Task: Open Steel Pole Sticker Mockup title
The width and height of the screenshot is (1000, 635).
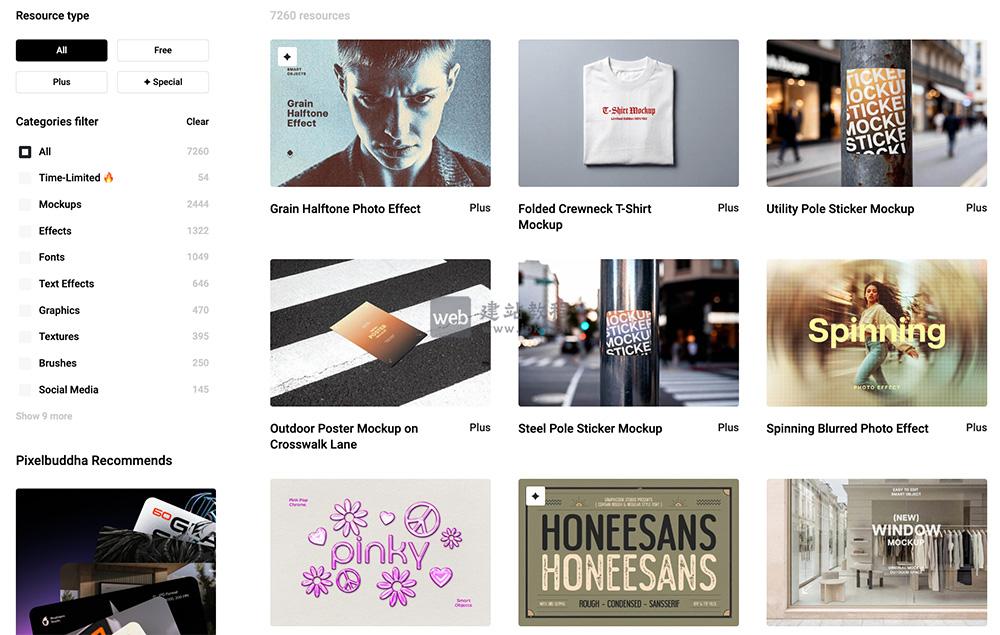Action: (590, 428)
